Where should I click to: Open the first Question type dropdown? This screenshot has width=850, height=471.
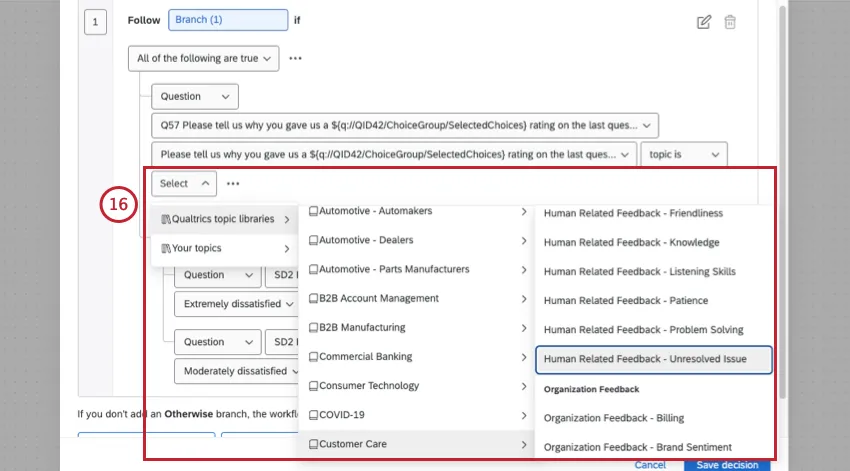point(195,96)
